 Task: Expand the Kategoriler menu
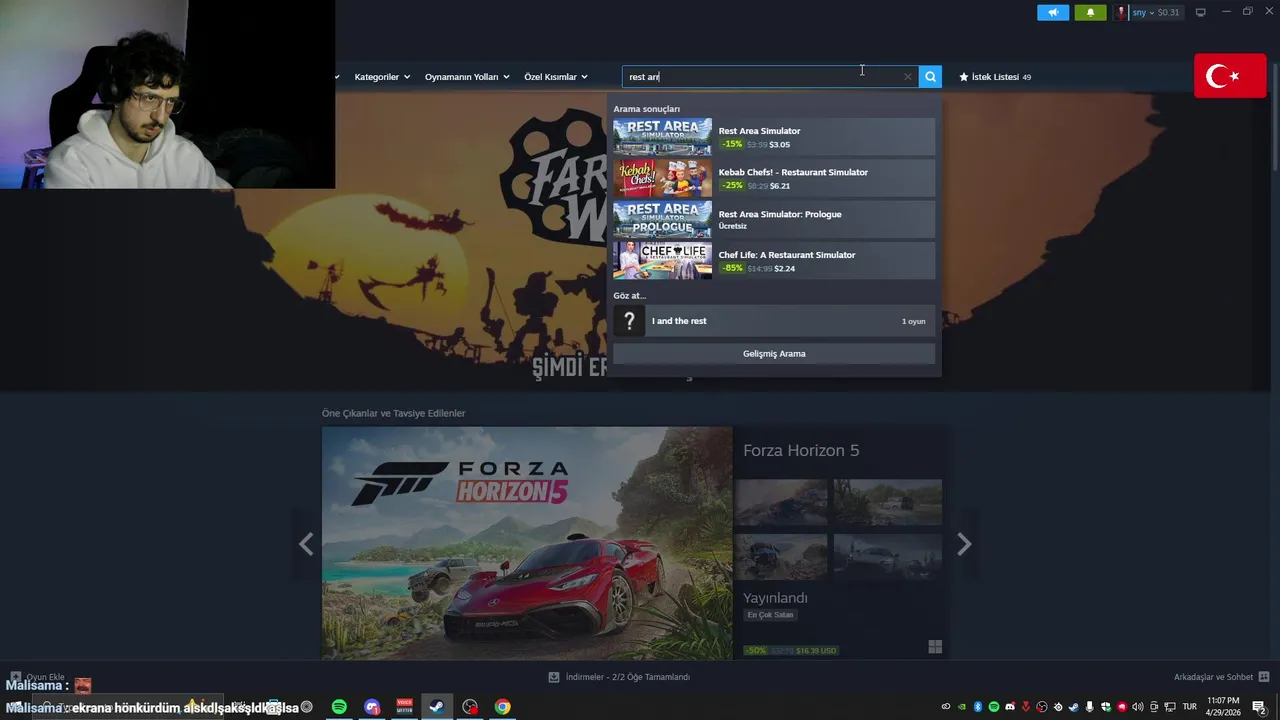click(382, 77)
